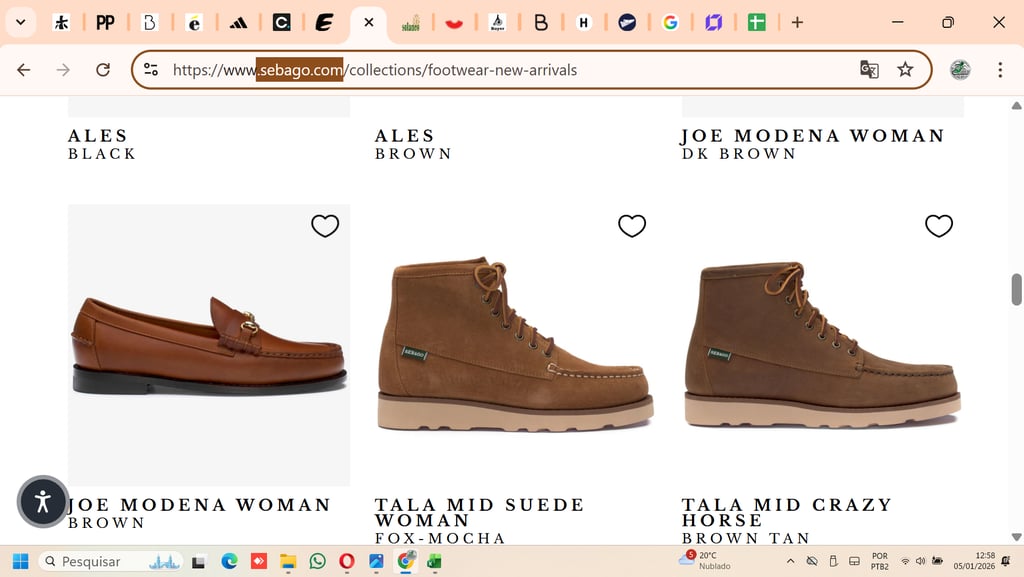View the Fox-Mocha suede boot image
Viewport: 1024px width, 577px height.
click(516, 345)
